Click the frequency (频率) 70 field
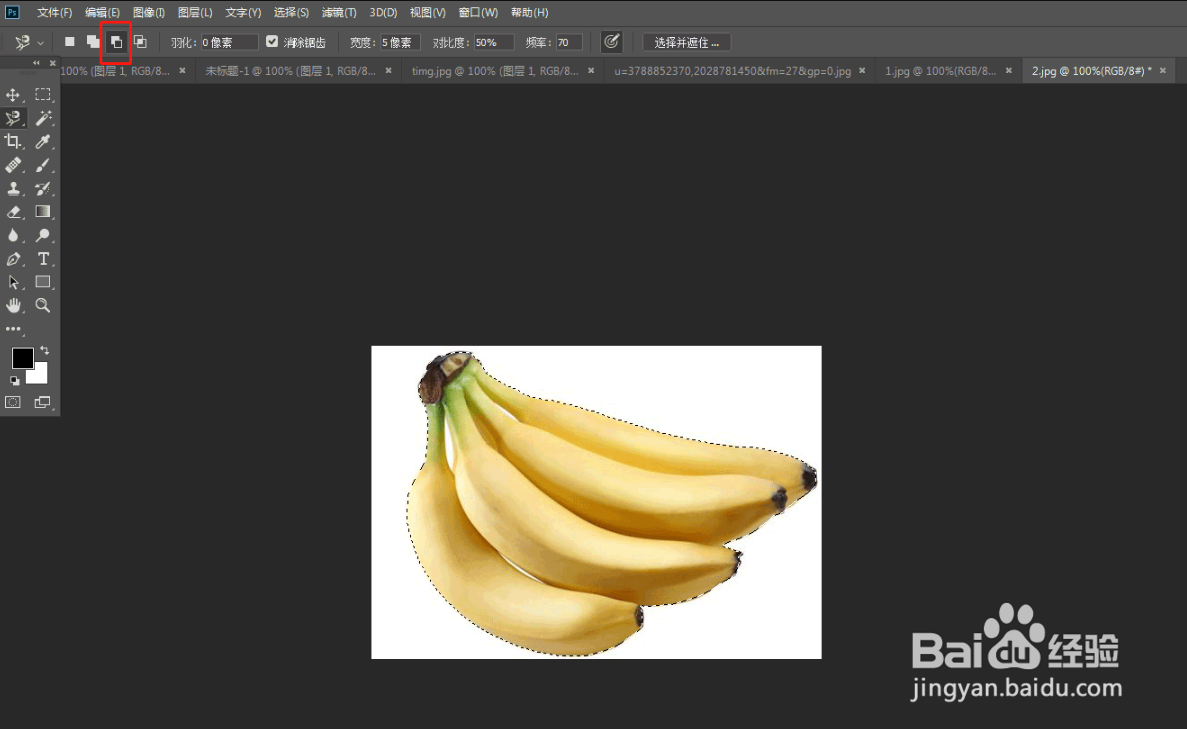 pyautogui.click(x=569, y=42)
